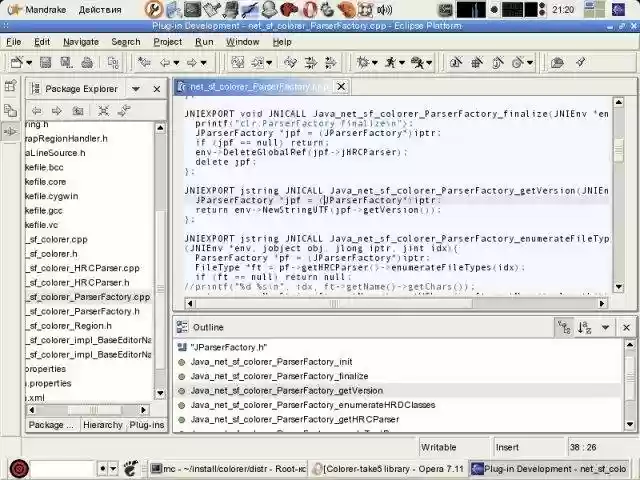Screen dimensions: 640x480
Task: Click Package Explorer Up folder icon
Action: click(78, 111)
